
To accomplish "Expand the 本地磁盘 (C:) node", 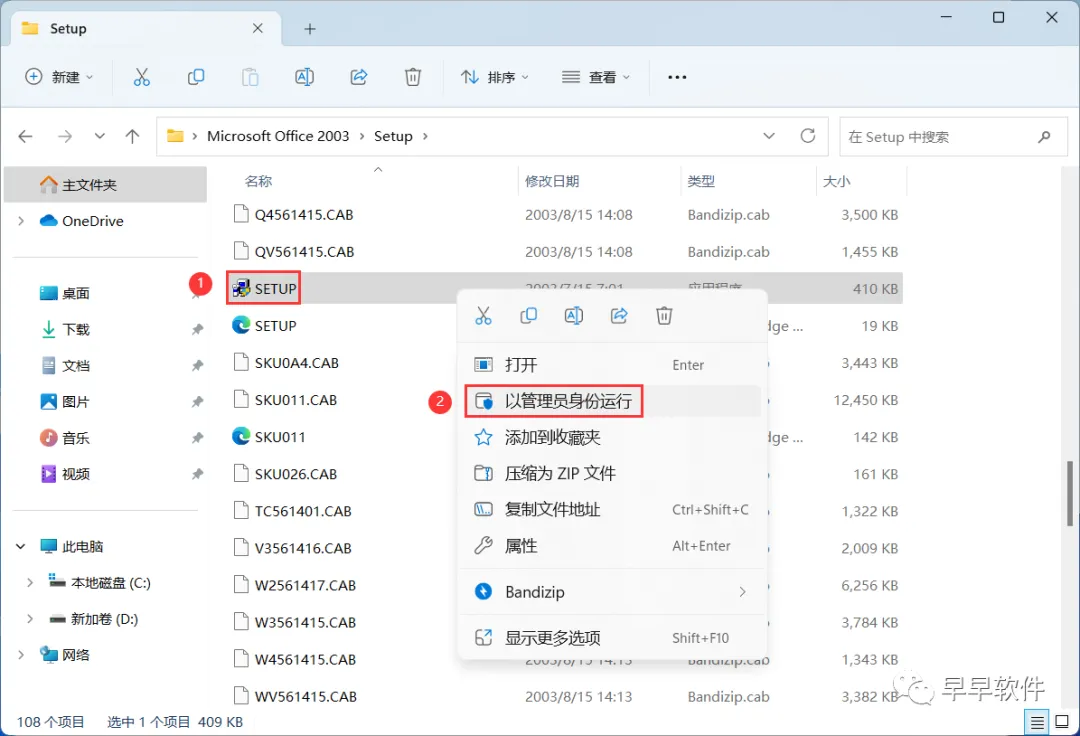I will click(30, 583).
